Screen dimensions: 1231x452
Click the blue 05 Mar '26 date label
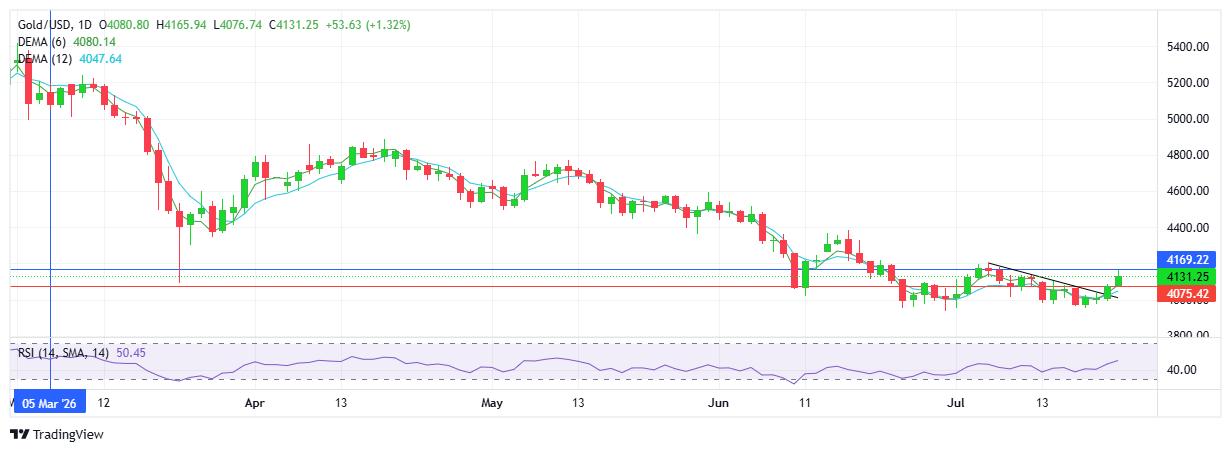tap(49, 403)
